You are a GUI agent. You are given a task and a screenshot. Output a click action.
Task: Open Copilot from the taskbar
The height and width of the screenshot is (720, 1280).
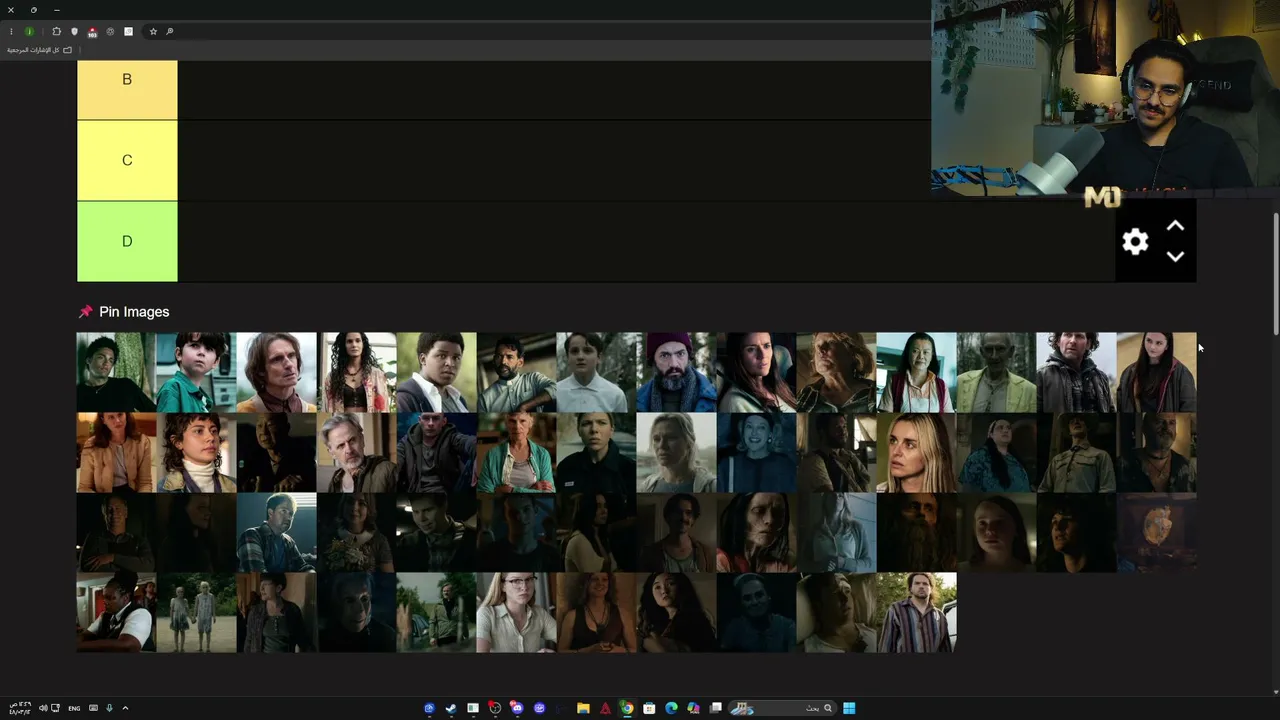(693, 708)
